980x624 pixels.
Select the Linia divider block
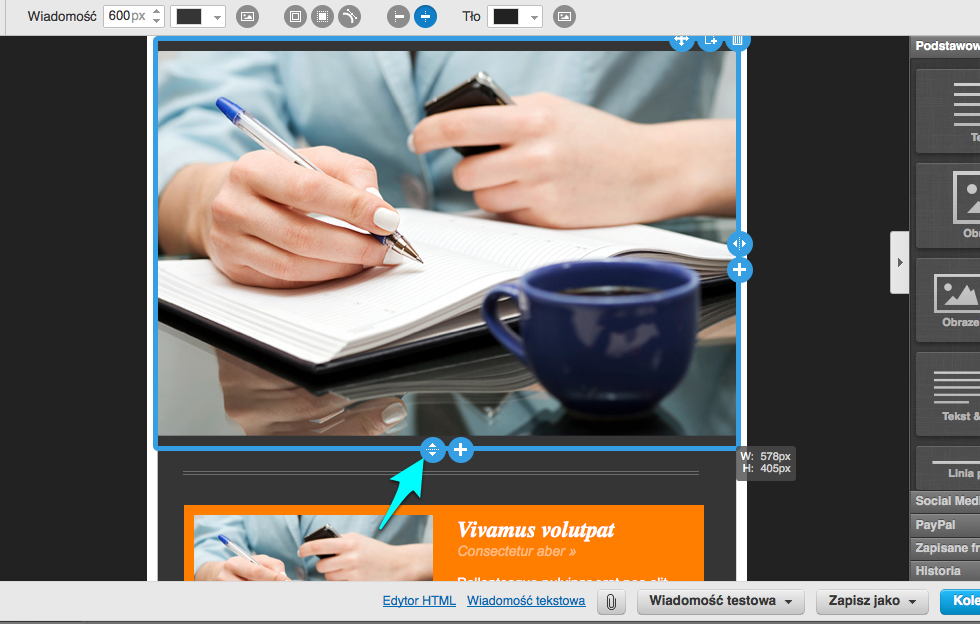click(948, 468)
